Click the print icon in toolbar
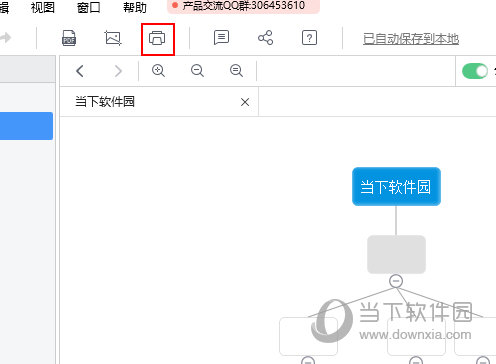The width and height of the screenshot is (496, 364). pyautogui.click(x=157, y=38)
